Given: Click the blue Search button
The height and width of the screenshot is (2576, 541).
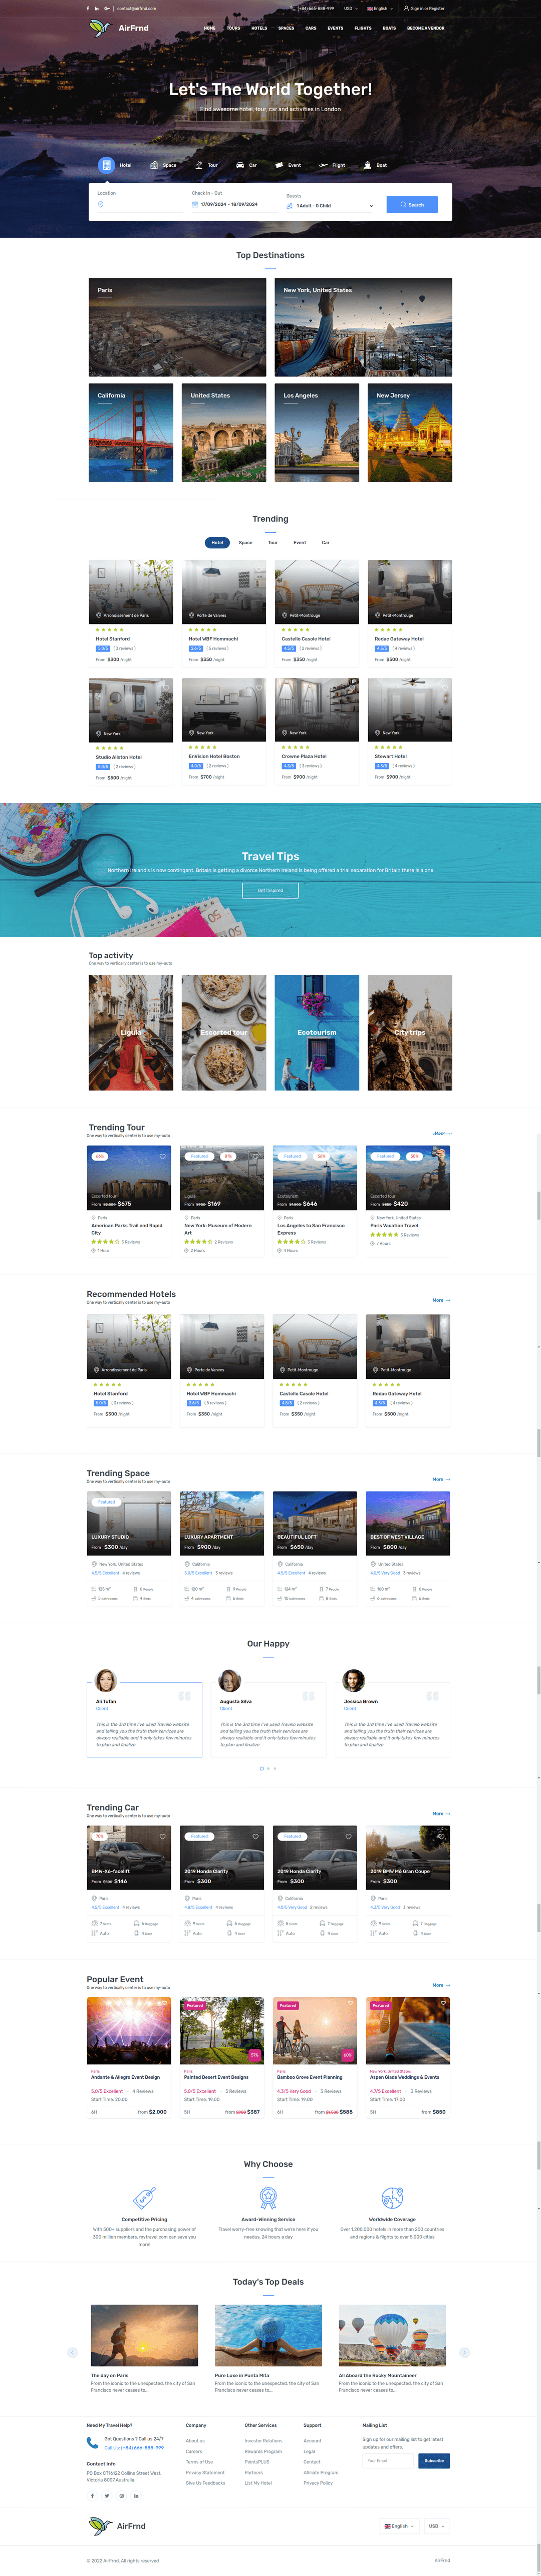Looking at the screenshot, I should pyautogui.click(x=412, y=204).
